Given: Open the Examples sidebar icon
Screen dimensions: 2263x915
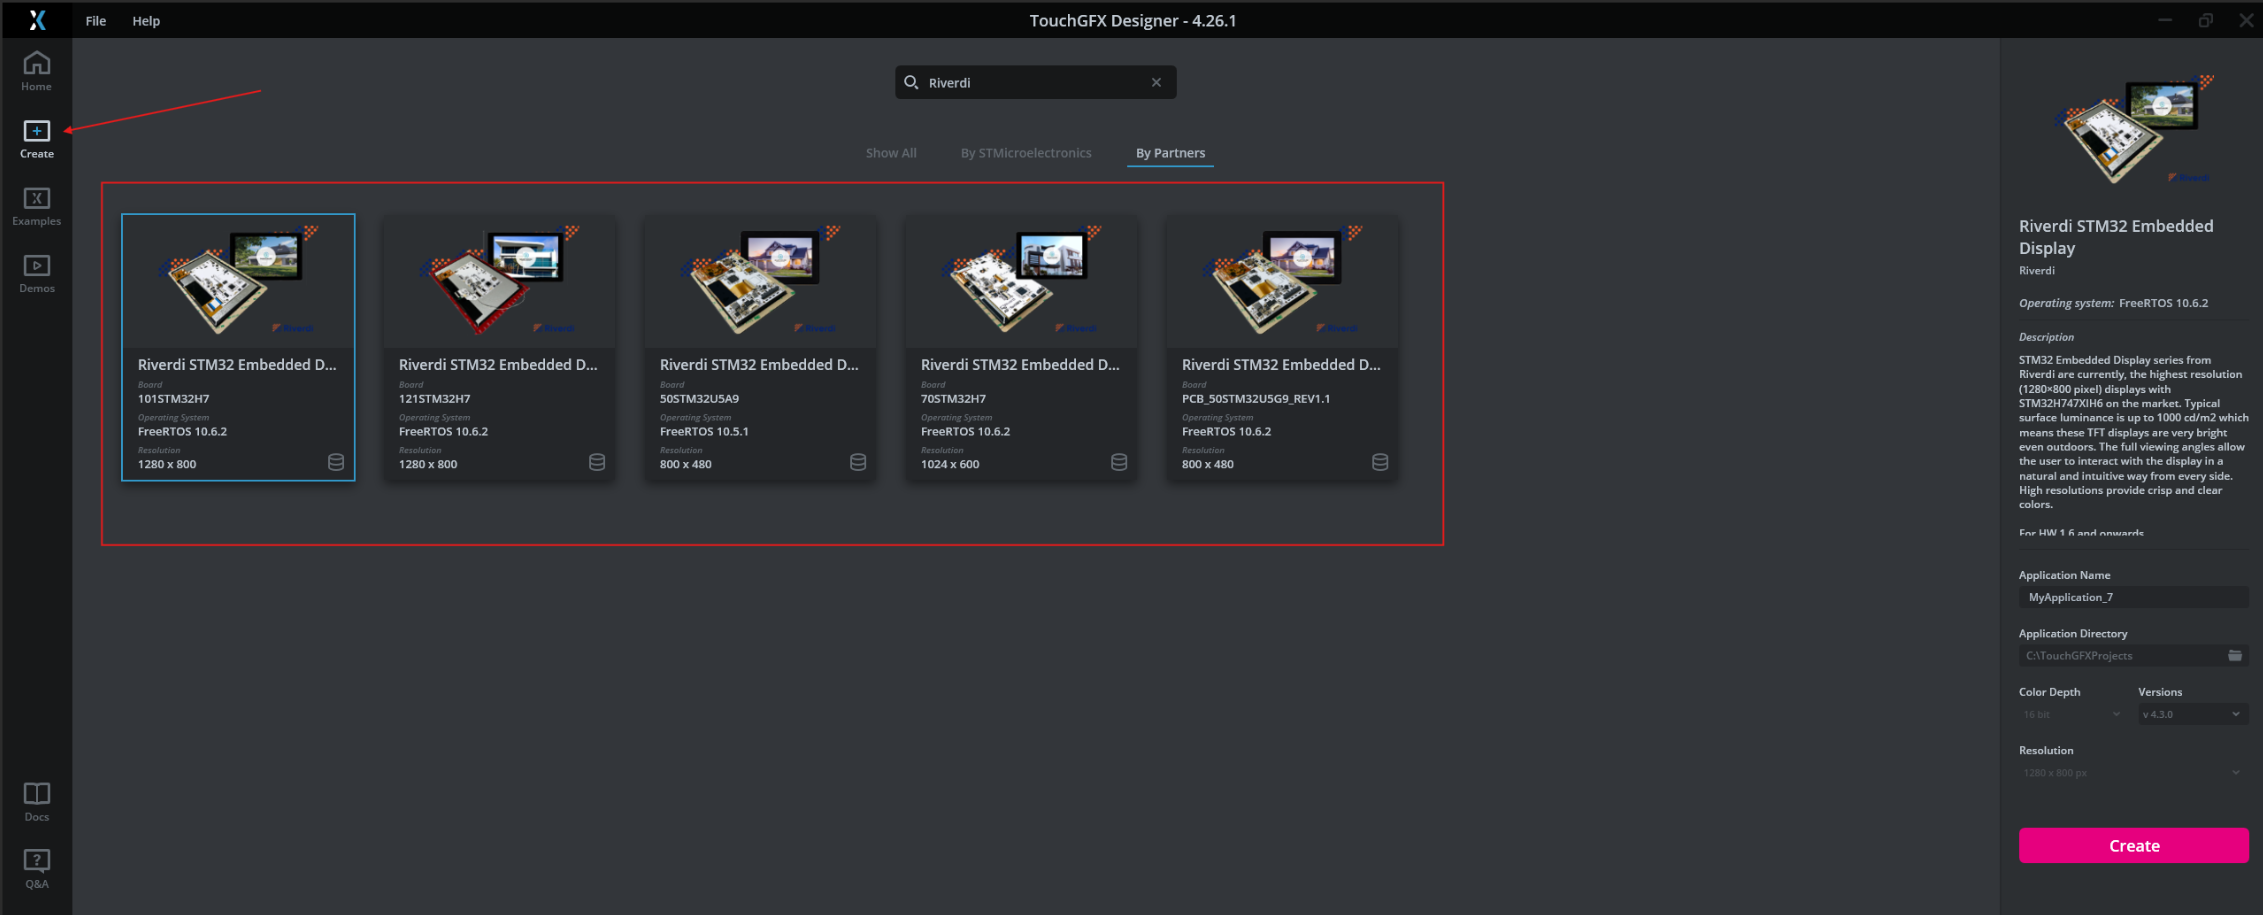Looking at the screenshot, I should click(36, 206).
